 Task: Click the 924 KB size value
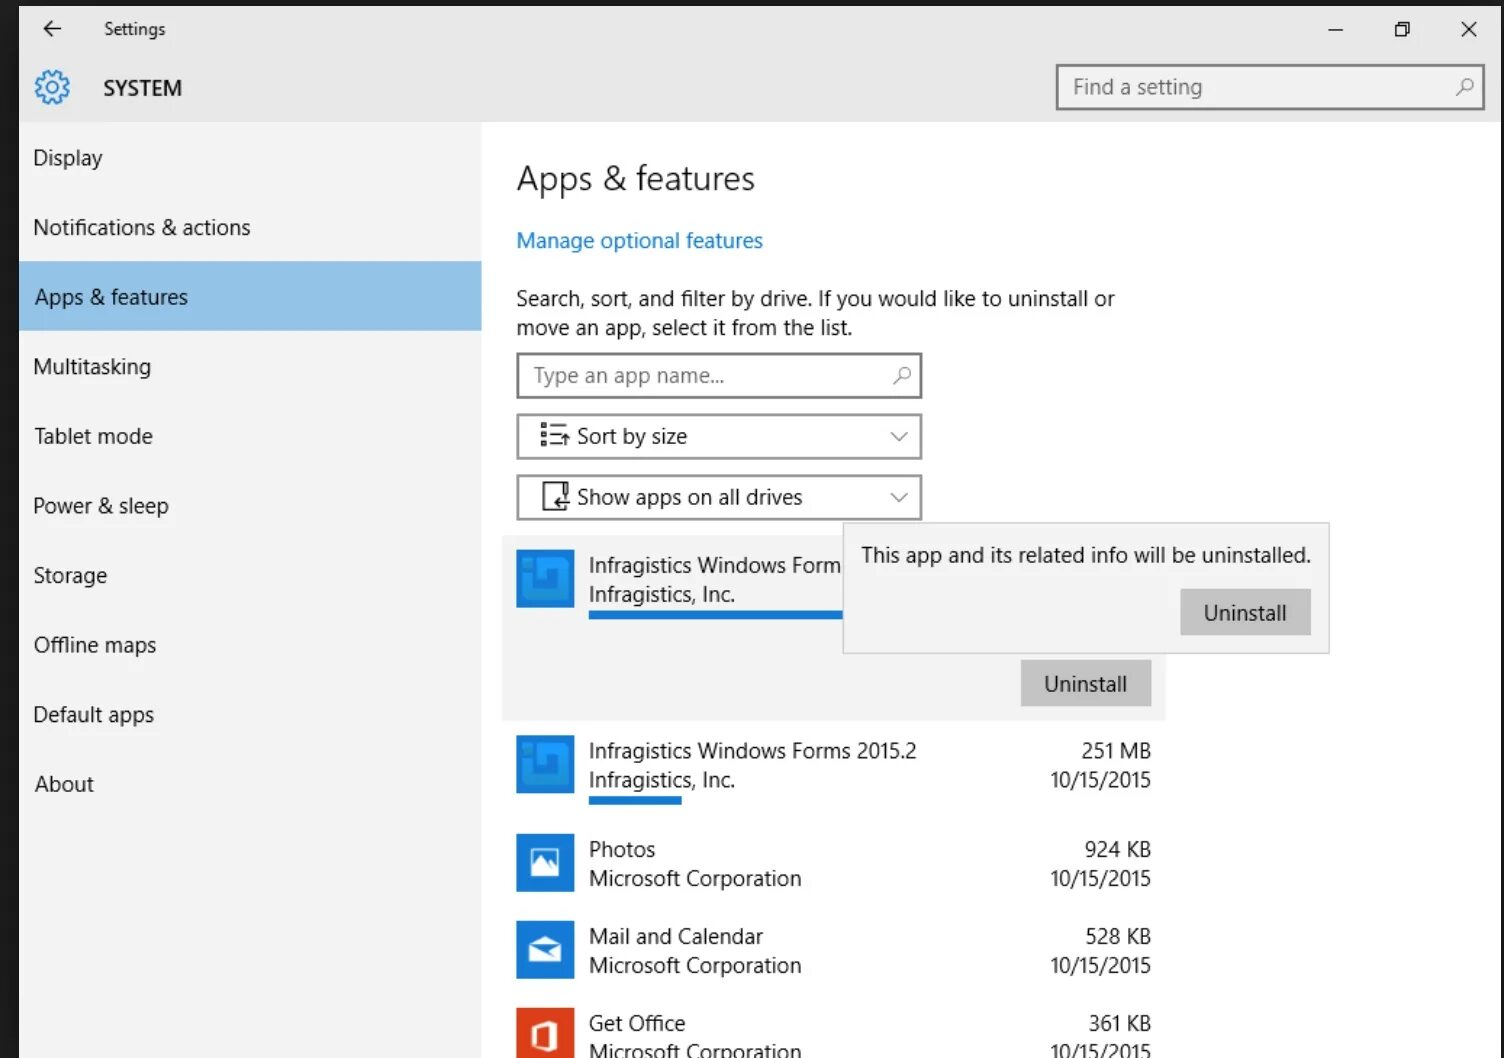pyautogui.click(x=1118, y=849)
